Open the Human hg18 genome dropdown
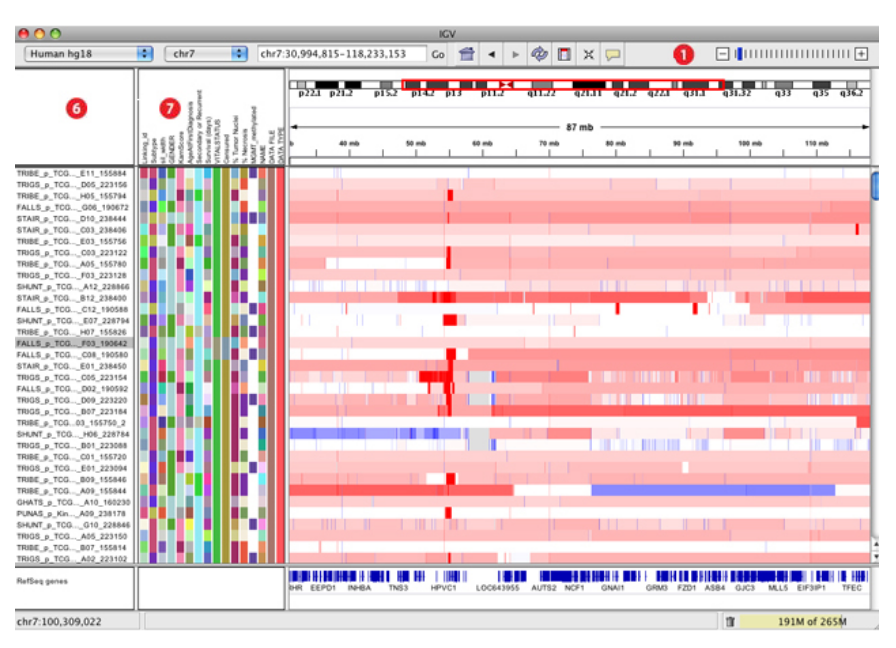The height and width of the screenshot is (648, 896). (90, 54)
